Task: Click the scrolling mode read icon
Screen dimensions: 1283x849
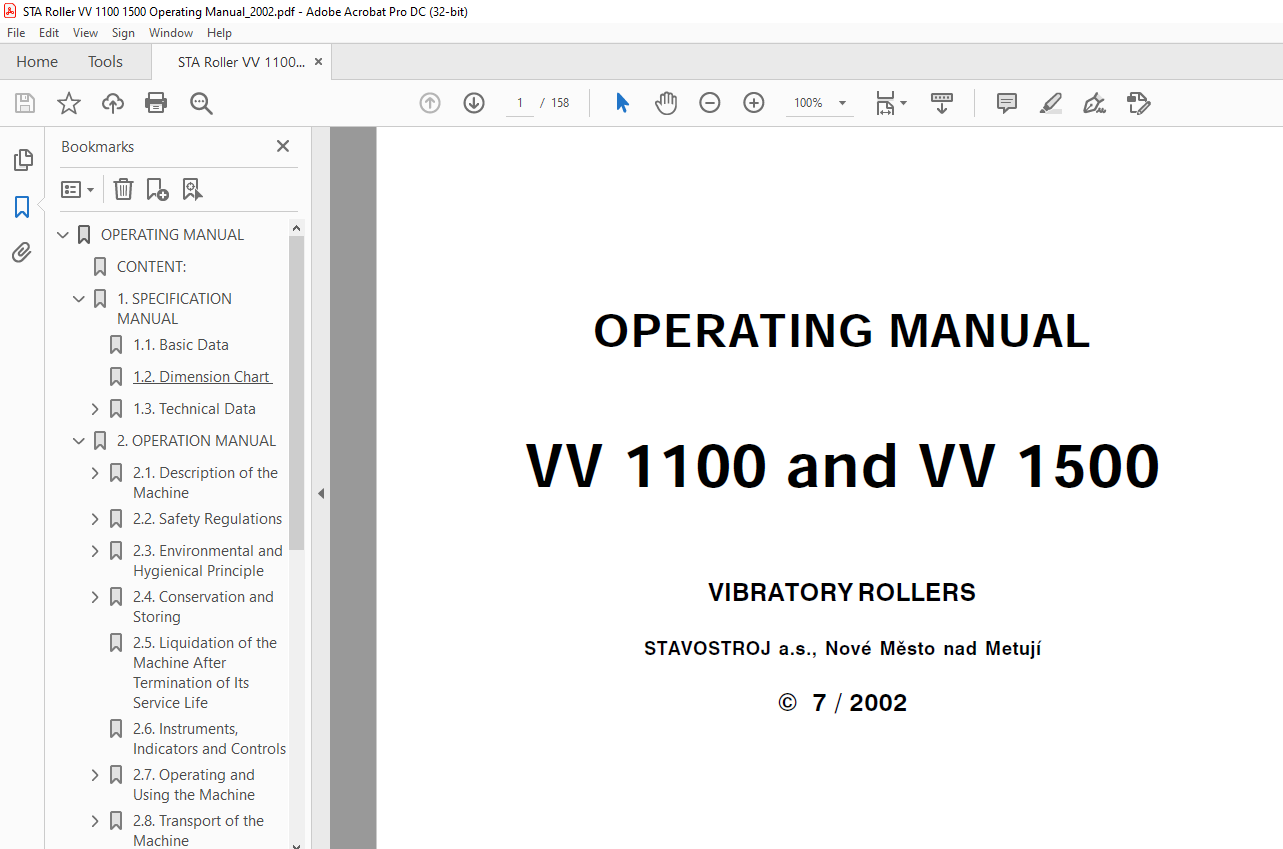Action: [942, 103]
